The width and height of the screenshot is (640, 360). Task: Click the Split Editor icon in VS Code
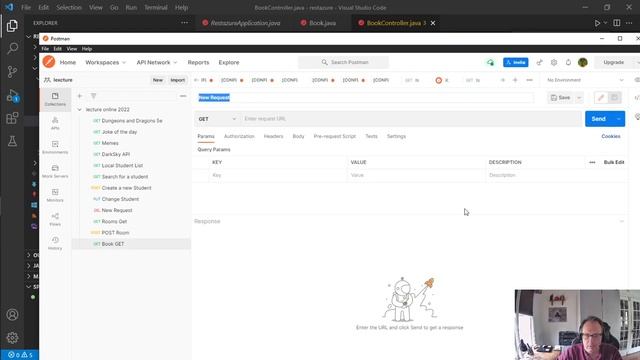click(x=617, y=23)
